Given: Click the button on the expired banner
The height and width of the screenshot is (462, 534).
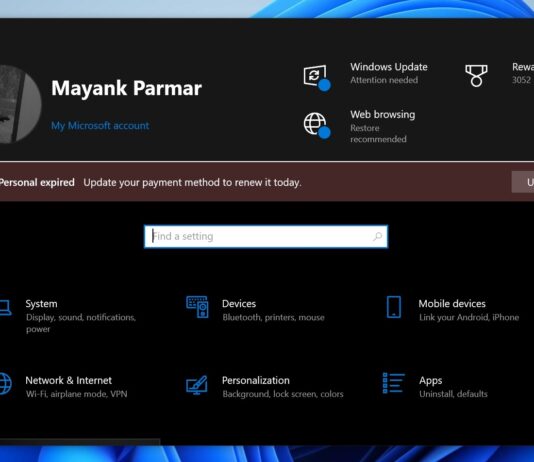Looking at the screenshot, I should [523, 182].
